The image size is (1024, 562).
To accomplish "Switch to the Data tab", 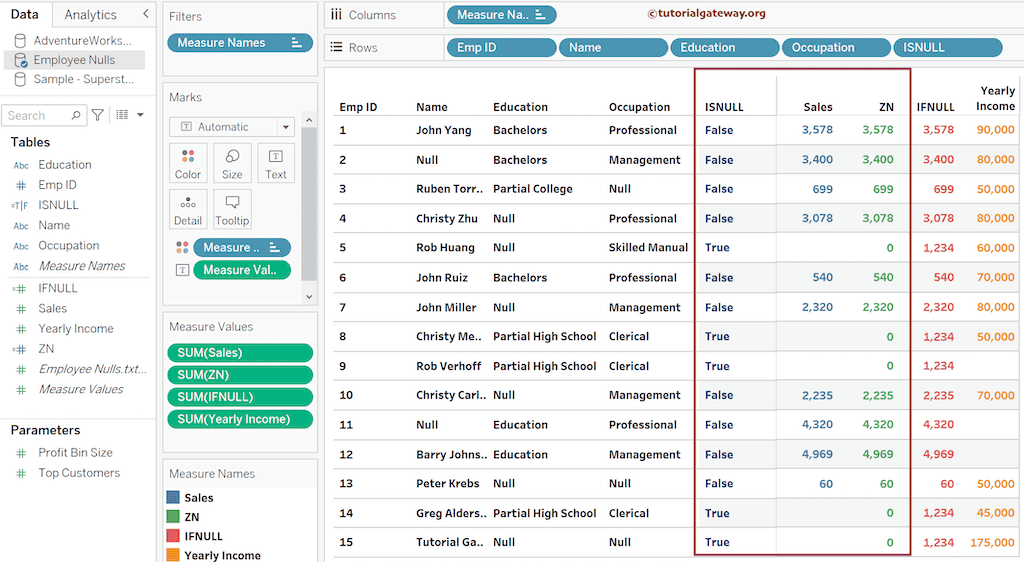I will tap(24, 14).
